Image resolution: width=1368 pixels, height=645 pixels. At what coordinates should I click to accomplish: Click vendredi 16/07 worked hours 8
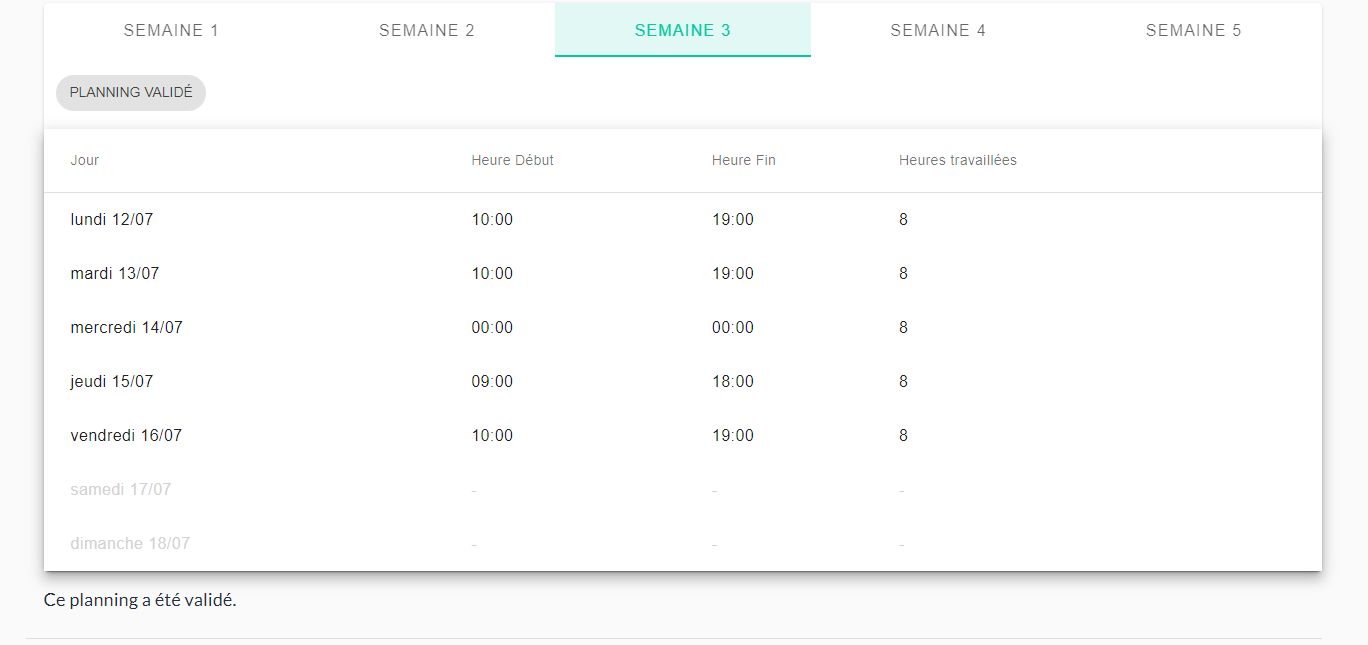[x=904, y=435]
